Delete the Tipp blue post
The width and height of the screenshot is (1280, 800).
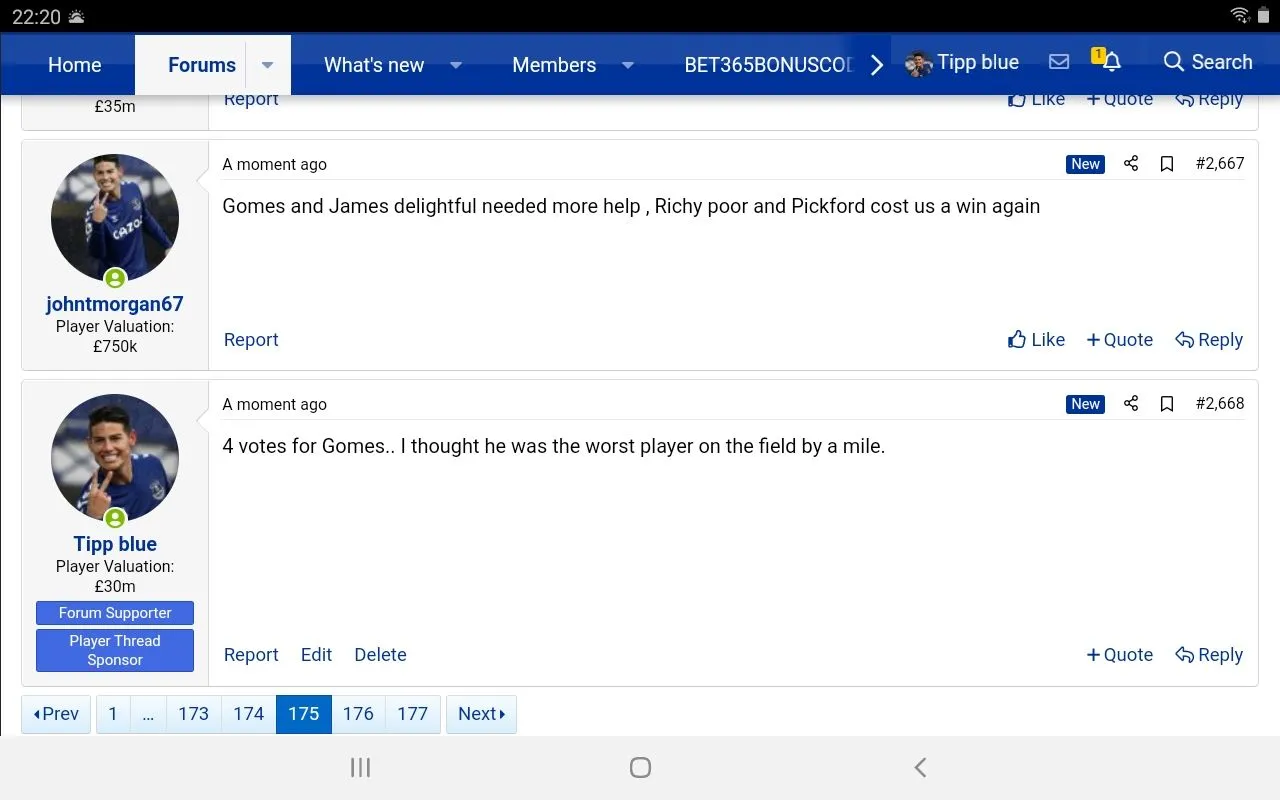[380, 655]
